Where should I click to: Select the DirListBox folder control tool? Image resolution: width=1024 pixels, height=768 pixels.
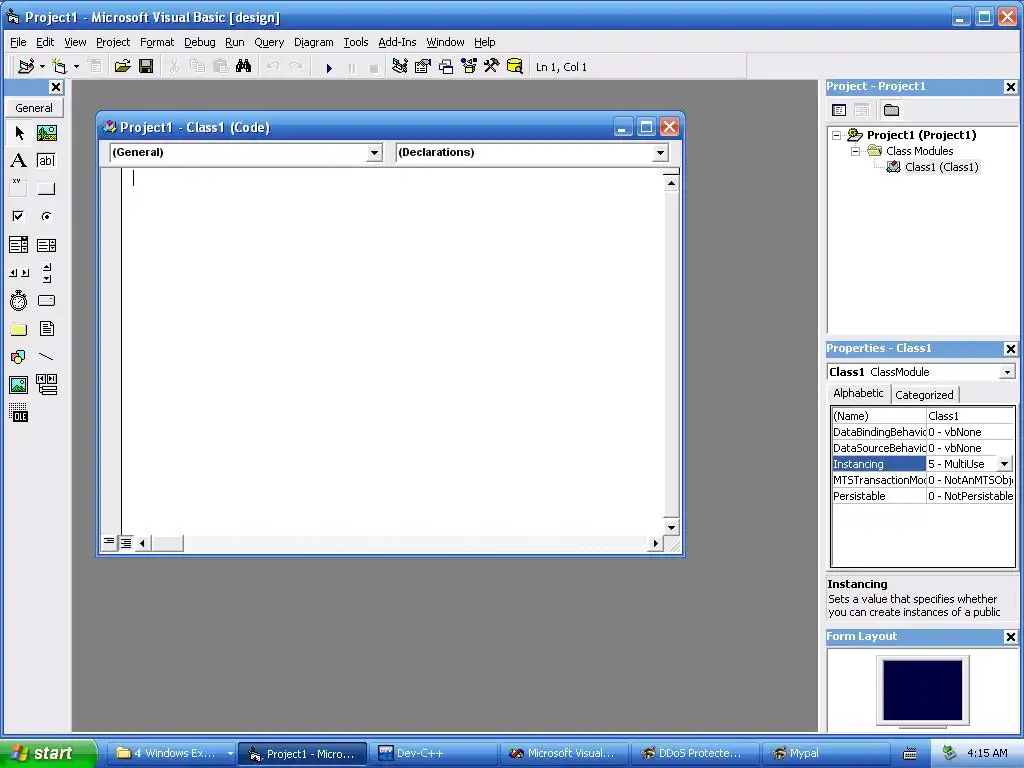(x=19, y=328)
